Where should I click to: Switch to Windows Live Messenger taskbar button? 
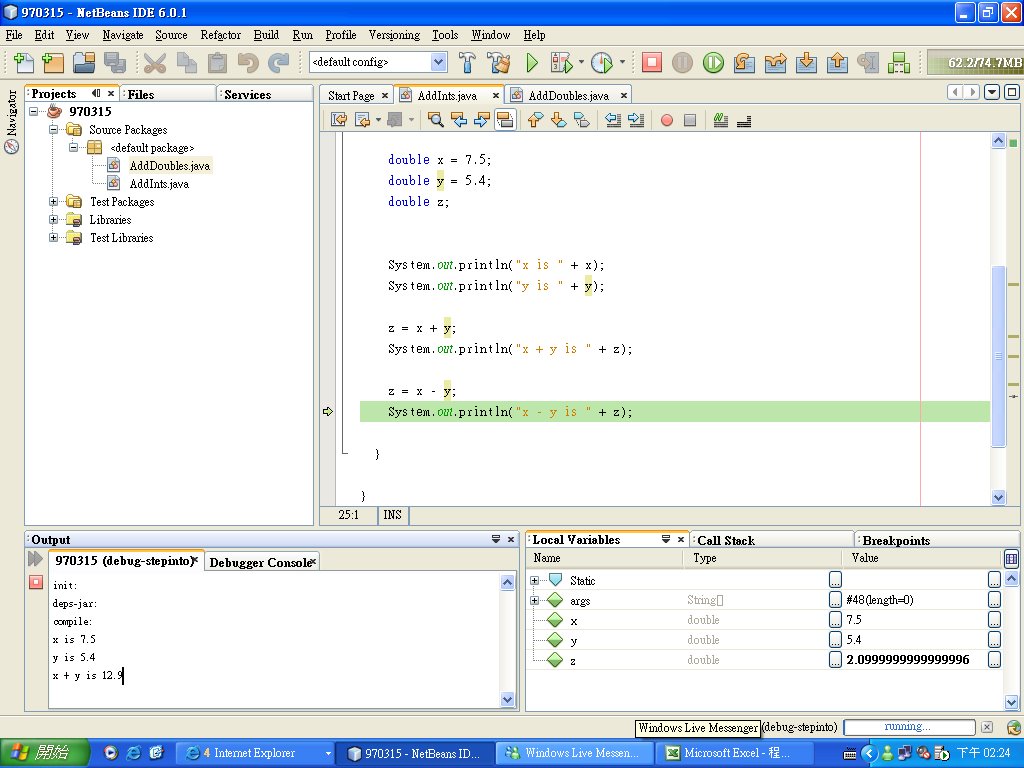(575, 753)
